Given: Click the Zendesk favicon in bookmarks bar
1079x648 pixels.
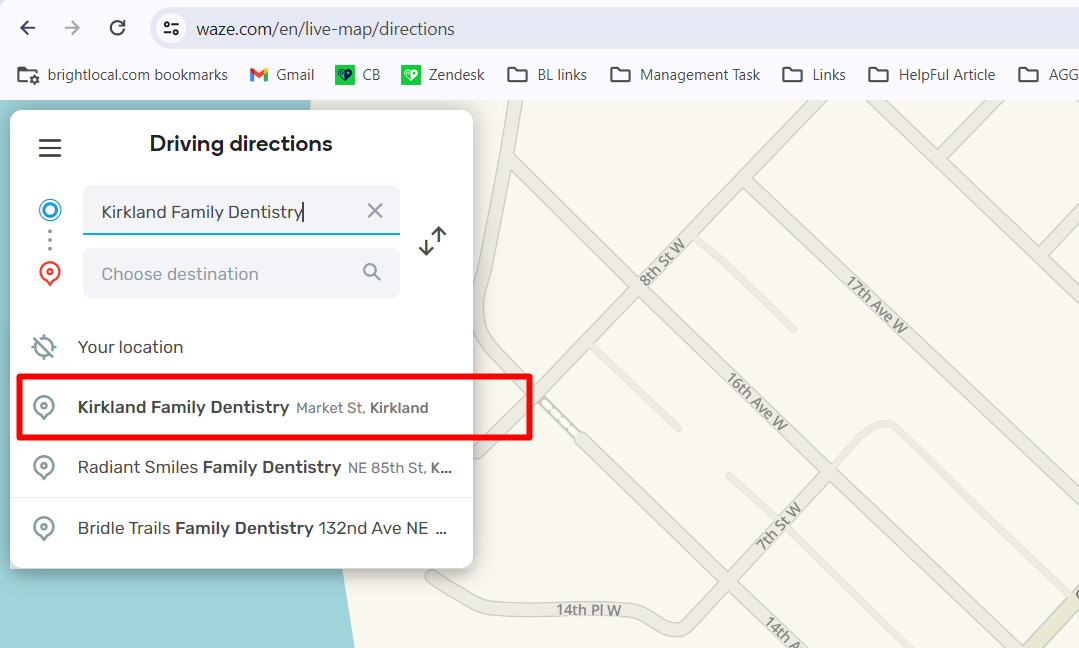Looking at the screenshot, I should click(411, 74).
